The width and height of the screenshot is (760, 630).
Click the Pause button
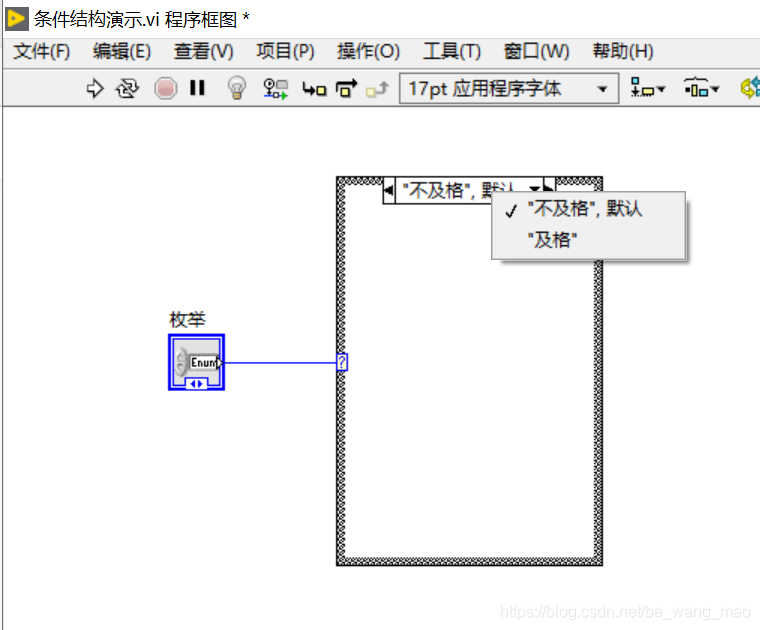[x=197, y=88]
